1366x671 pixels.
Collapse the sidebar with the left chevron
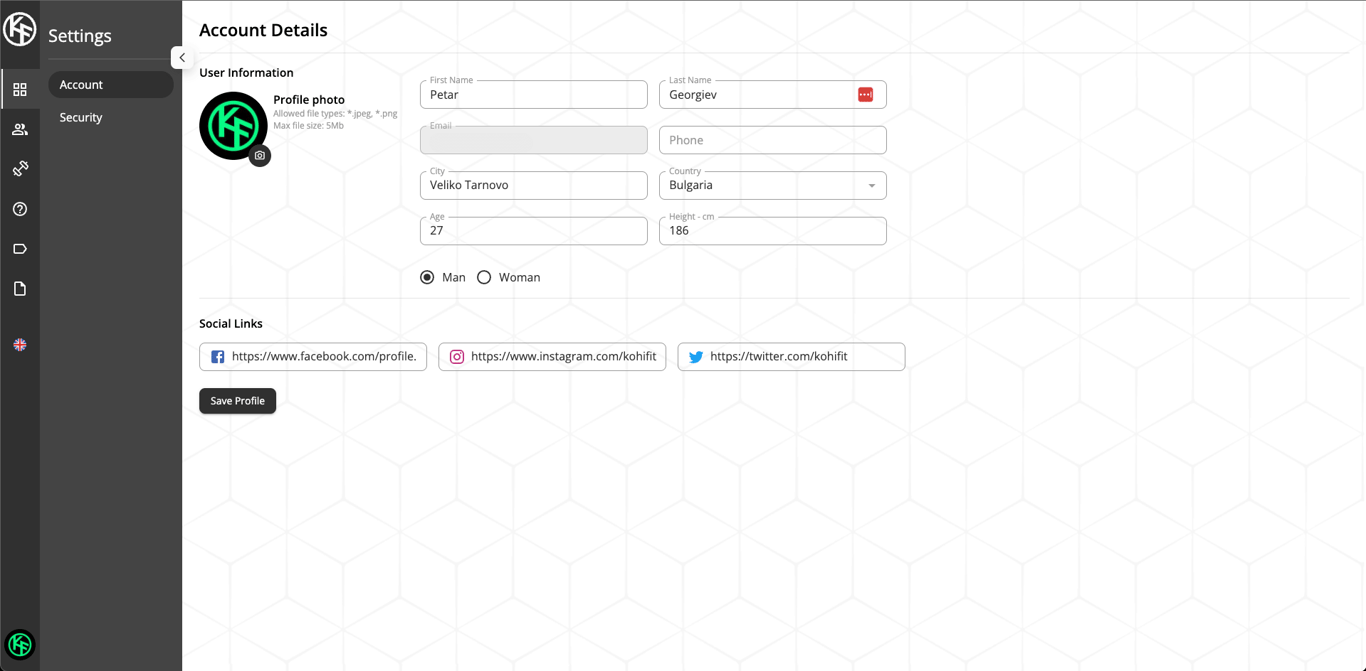coord(182,57)
